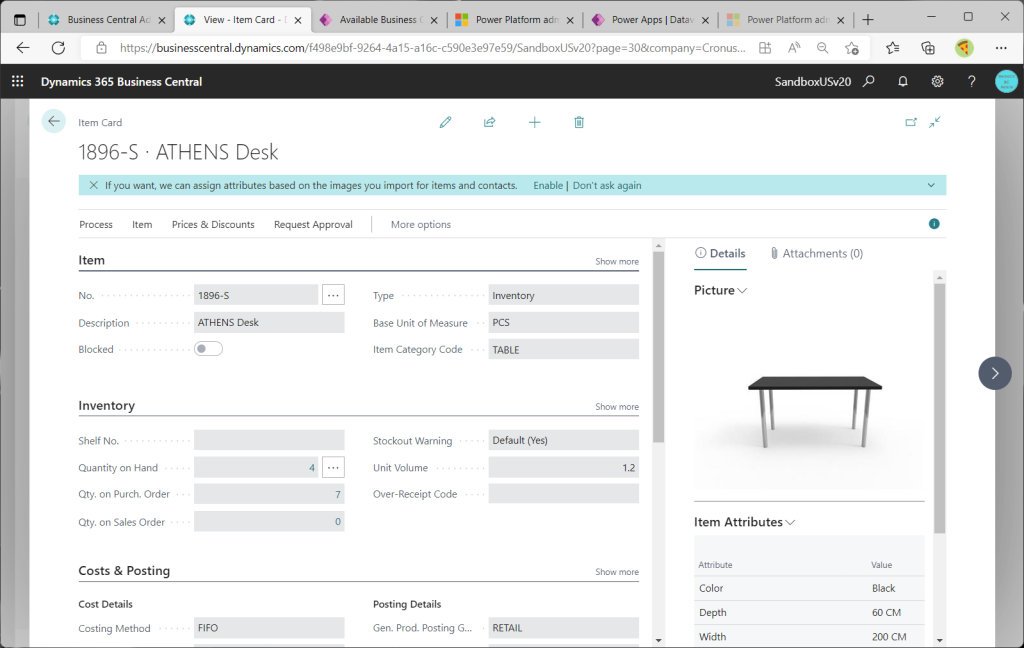Viewport: 1024px width, 648px height.
Task: Open the No. field lookup ellipsis
Action: (333, 295)
